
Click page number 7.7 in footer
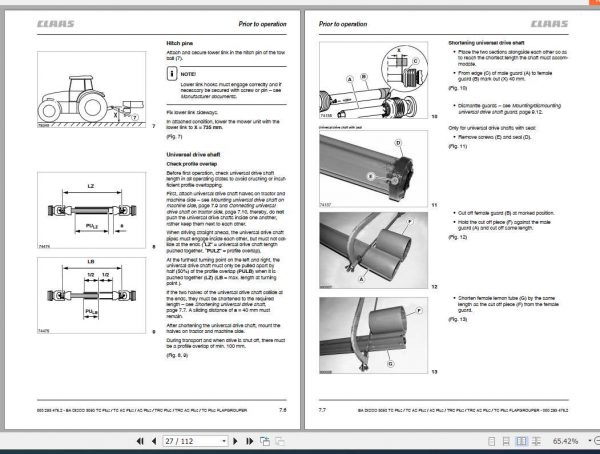pyautogui.click(x=322, y=410)
